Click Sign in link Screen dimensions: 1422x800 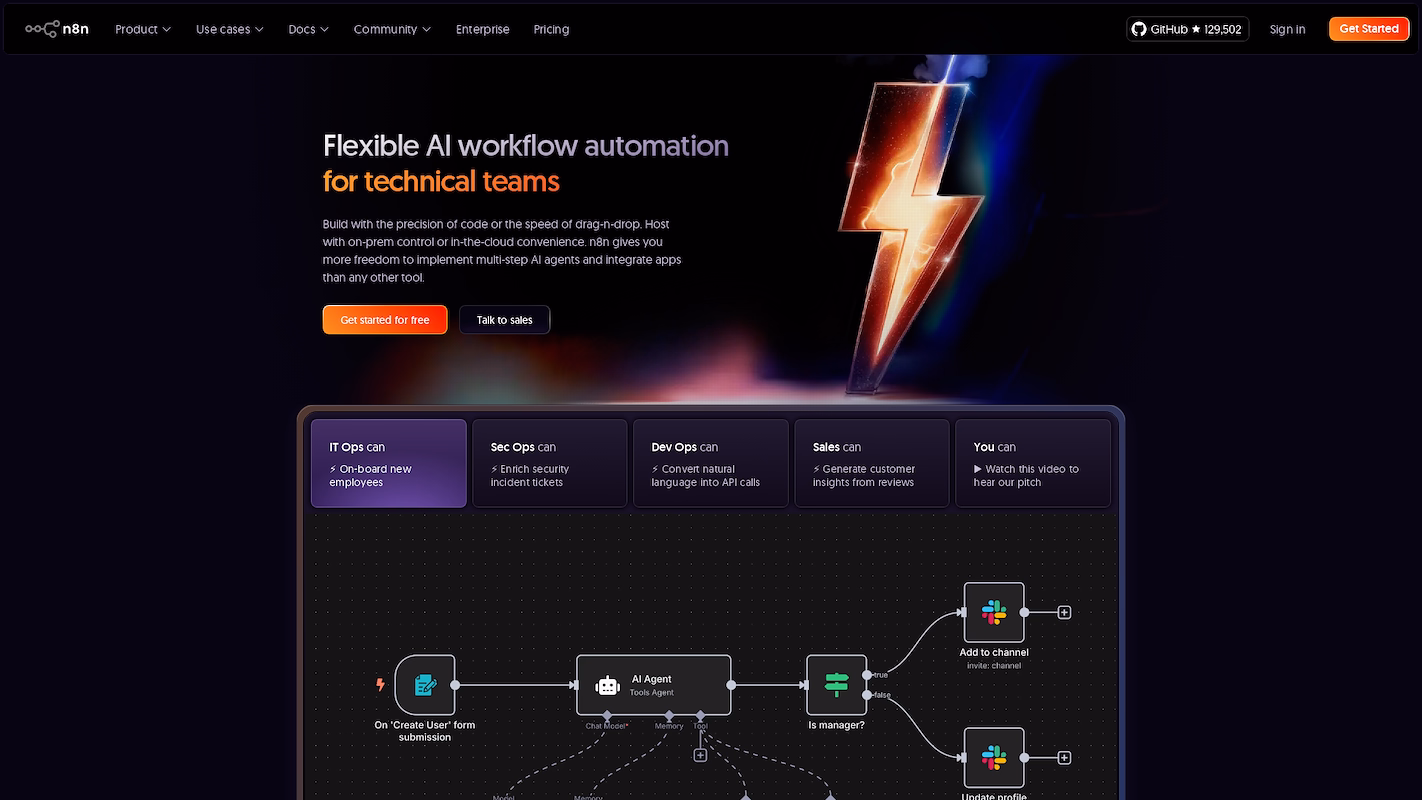1287,29
